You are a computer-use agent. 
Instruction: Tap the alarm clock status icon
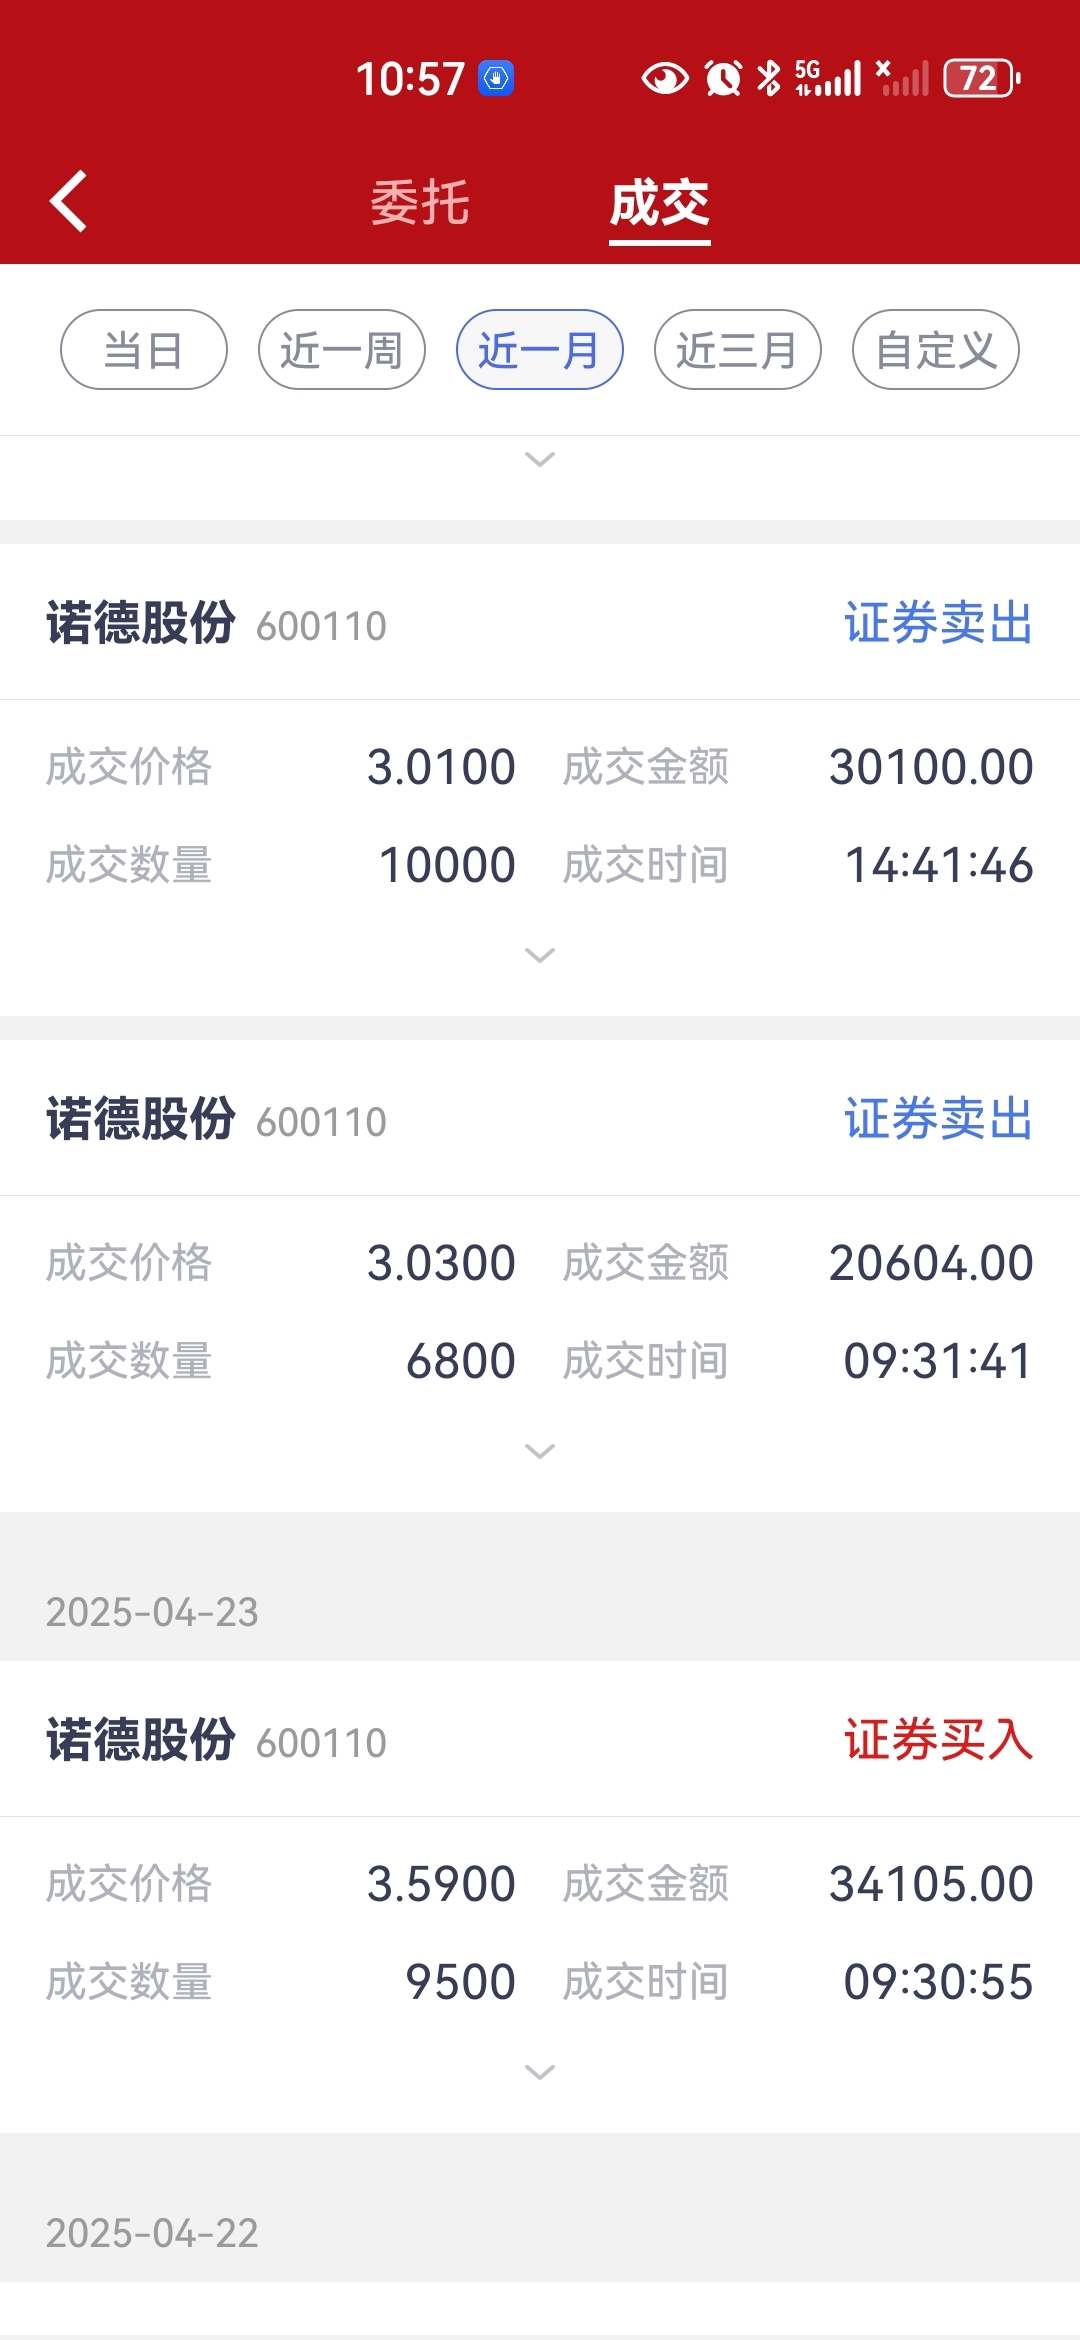[723, 78]
